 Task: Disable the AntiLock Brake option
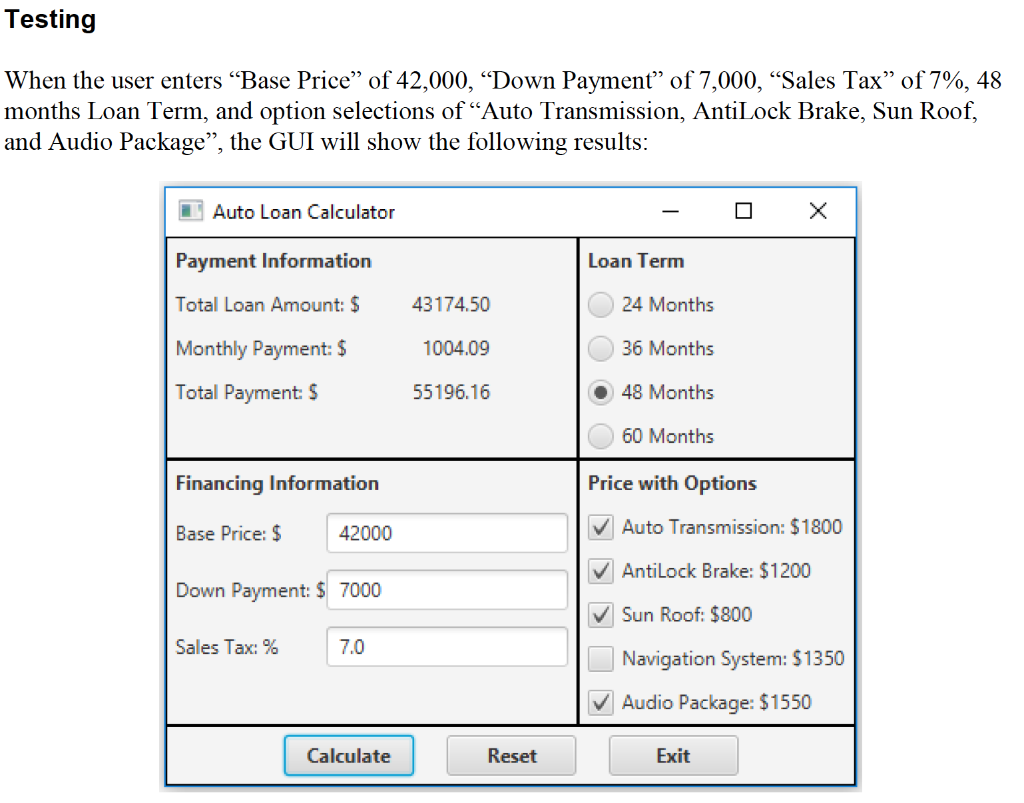pyautogui.click(x=600, y=571)
